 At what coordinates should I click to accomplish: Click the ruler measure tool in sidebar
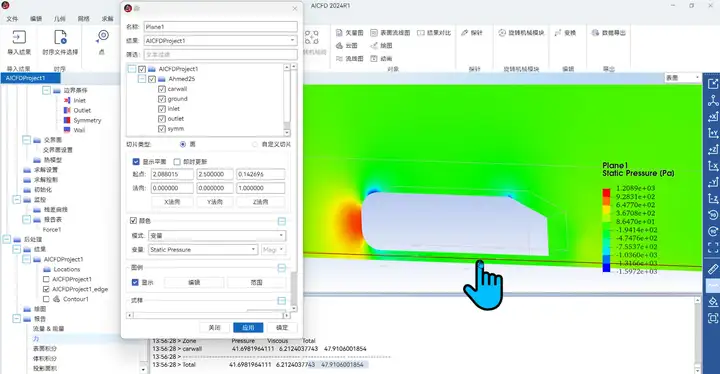pyautogui.click(x=713, y=269)
